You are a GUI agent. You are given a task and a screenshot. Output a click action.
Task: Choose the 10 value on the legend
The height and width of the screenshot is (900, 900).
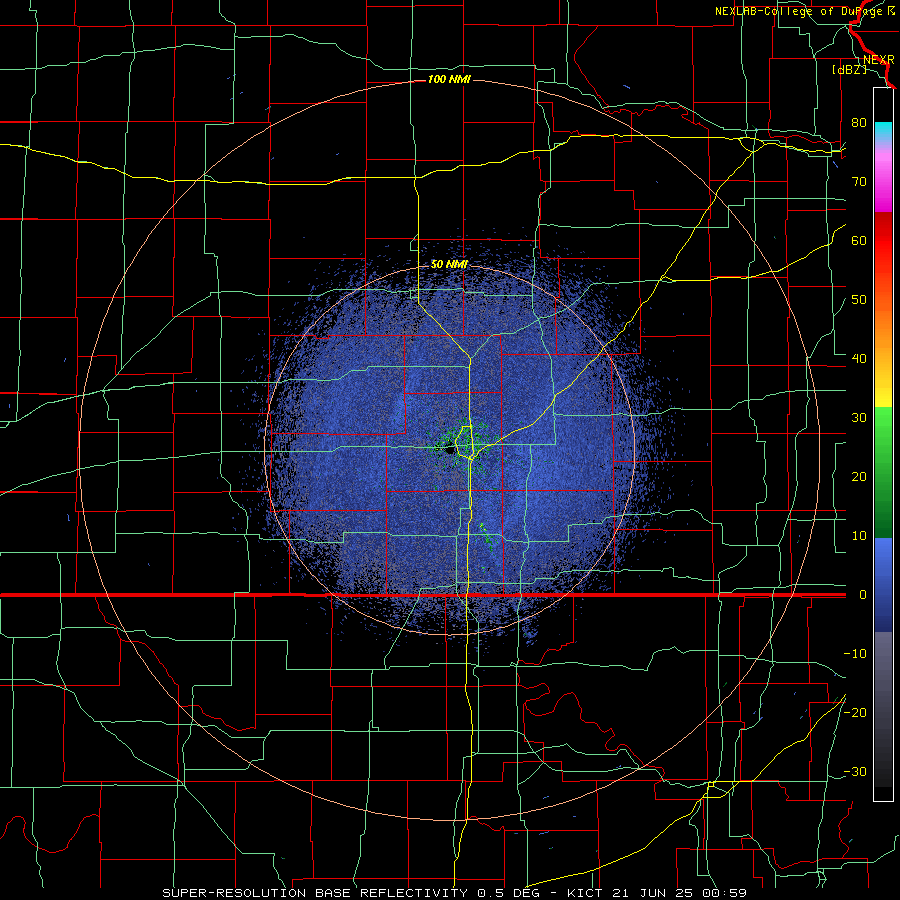[x=859, y=536]
